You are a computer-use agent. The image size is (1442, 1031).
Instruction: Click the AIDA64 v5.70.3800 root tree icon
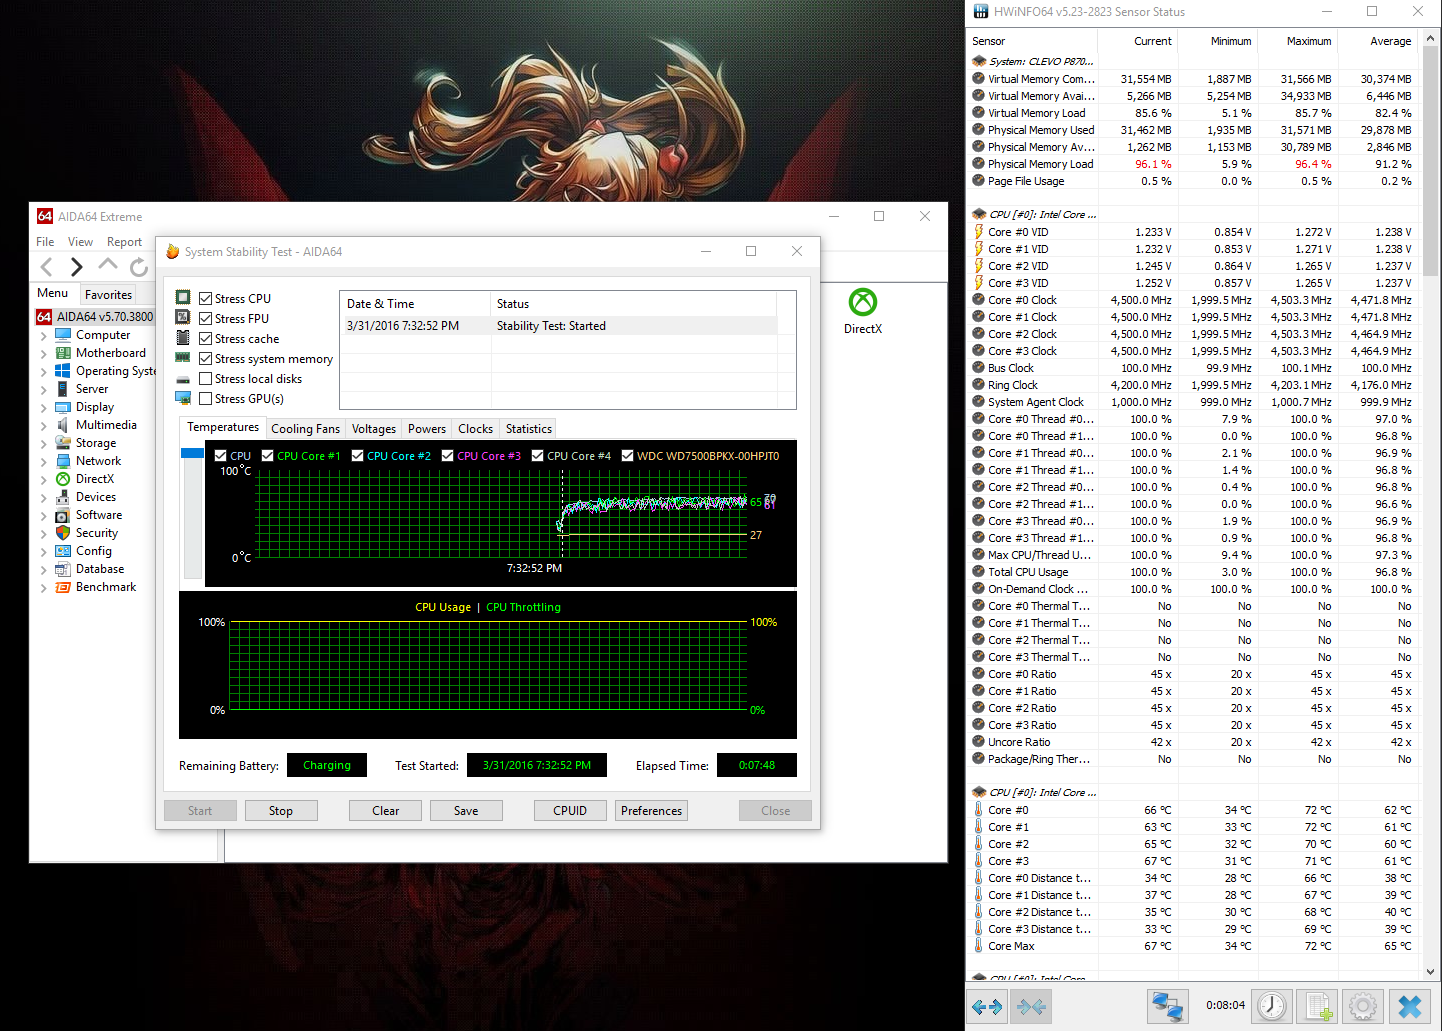tap(44, 317)
